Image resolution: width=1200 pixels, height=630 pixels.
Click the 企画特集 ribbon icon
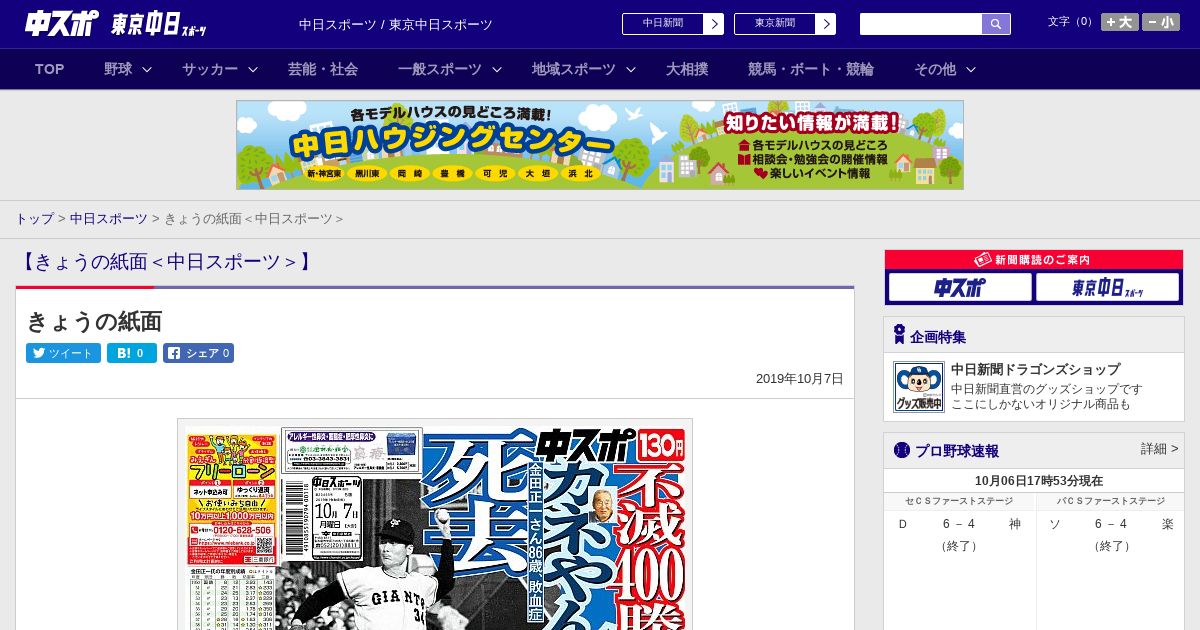899,335
